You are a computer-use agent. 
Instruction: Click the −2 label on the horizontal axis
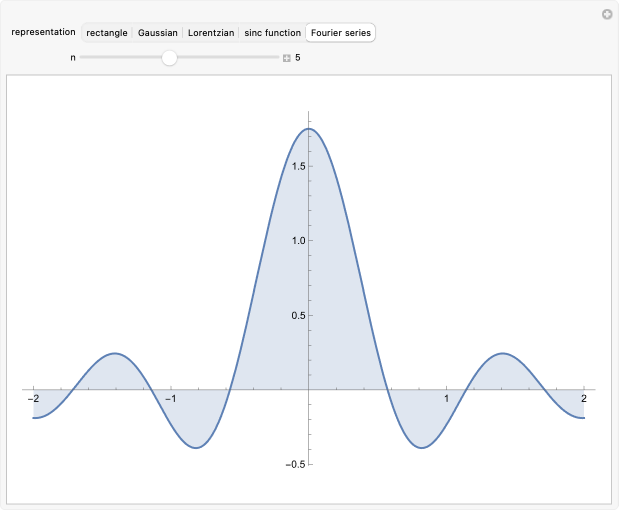[32, 400]
